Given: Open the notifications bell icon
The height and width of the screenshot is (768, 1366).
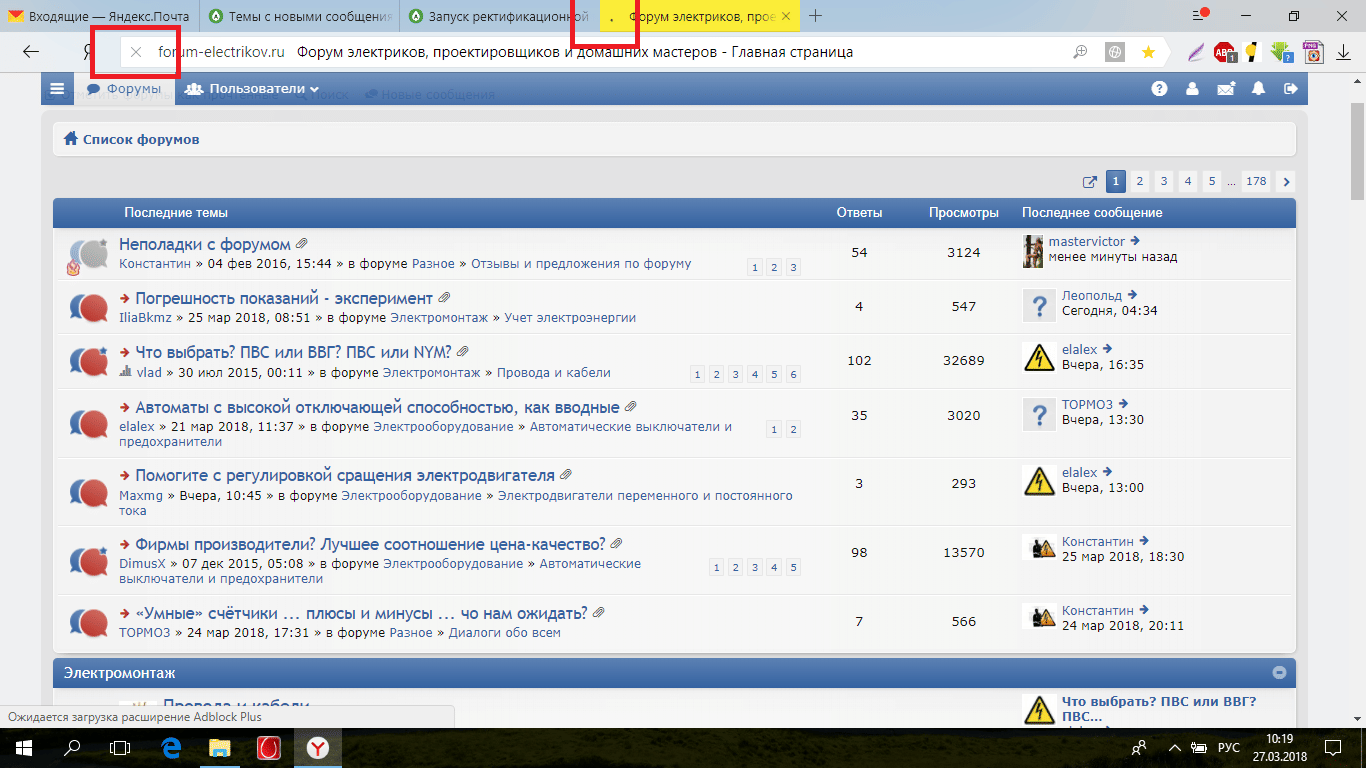Looking at the screenshot, I should pyautogui.click(x=1258, y=89).
